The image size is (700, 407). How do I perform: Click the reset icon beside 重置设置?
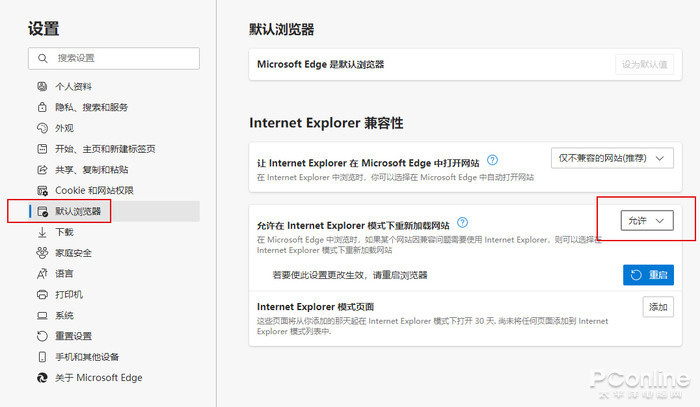(42, 336)
